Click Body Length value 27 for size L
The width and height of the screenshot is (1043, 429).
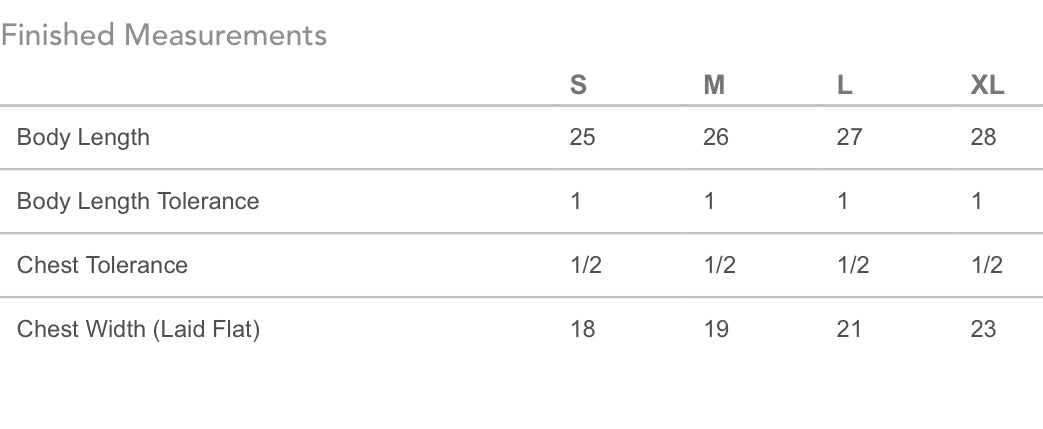point(849,137)
